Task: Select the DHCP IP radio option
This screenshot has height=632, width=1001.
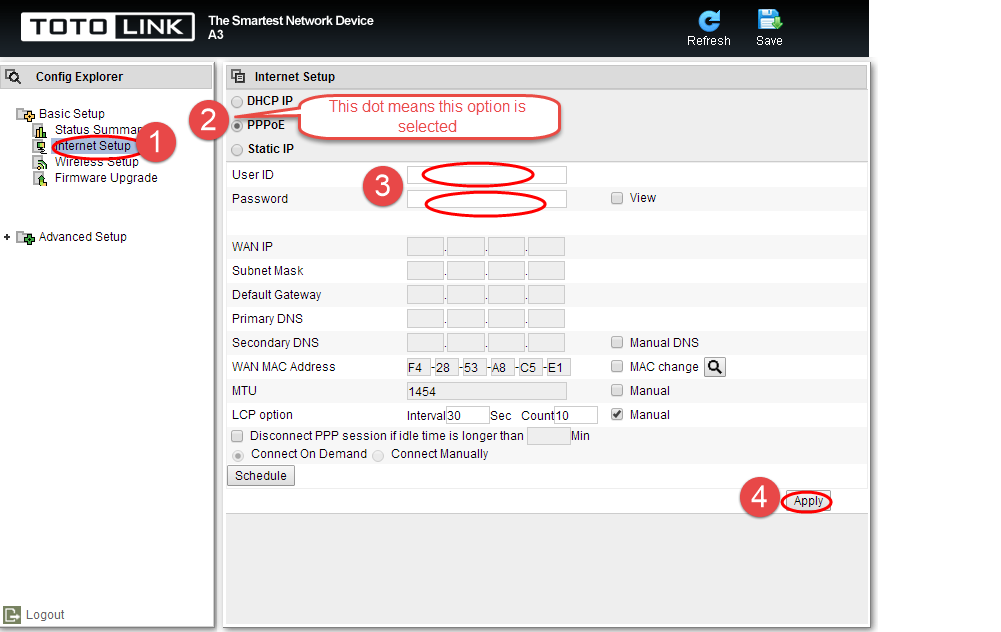Action: 237,102
